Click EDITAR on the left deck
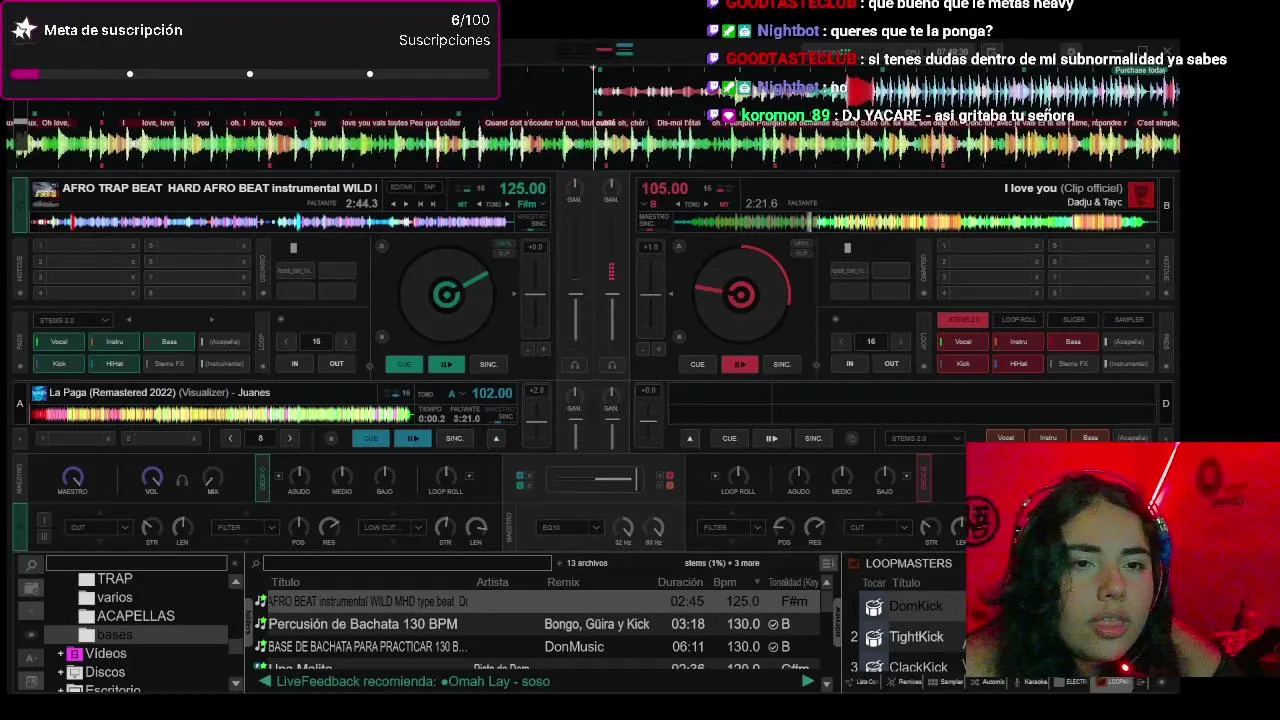 [x=401, y=187]
